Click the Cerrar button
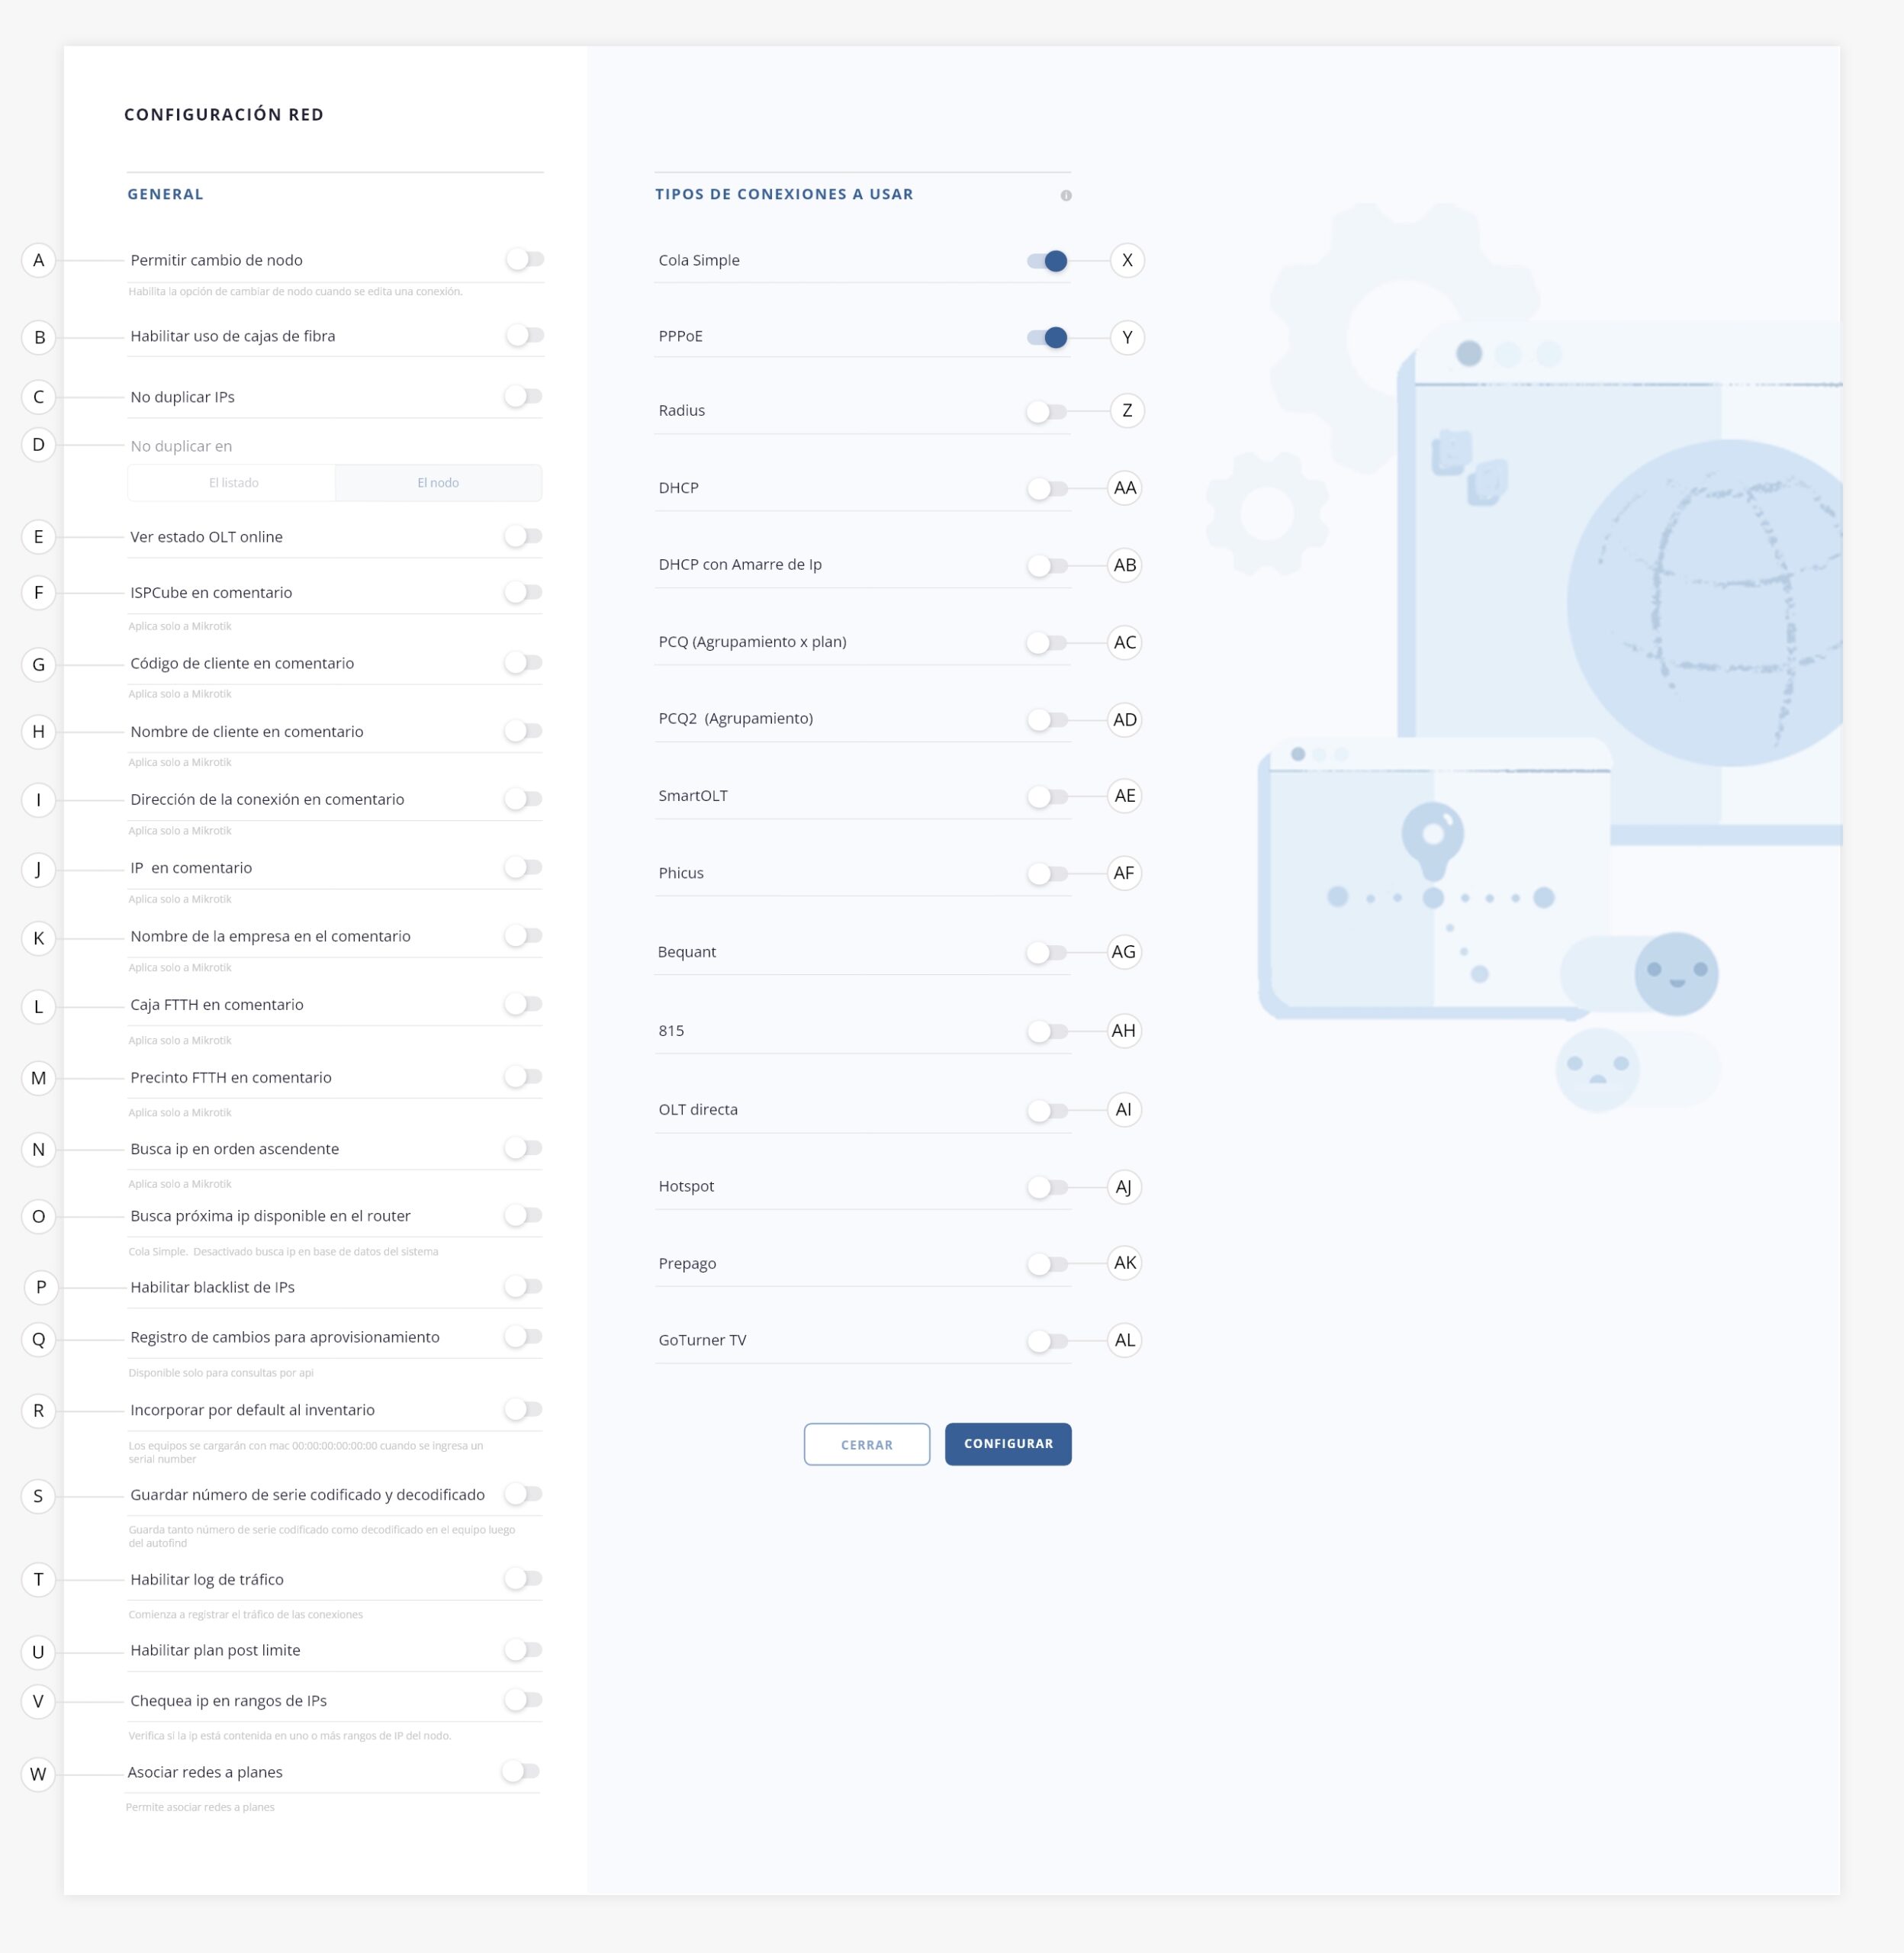The width and height of the screenshot is (1904, 1953). [x=866, y=1445]
